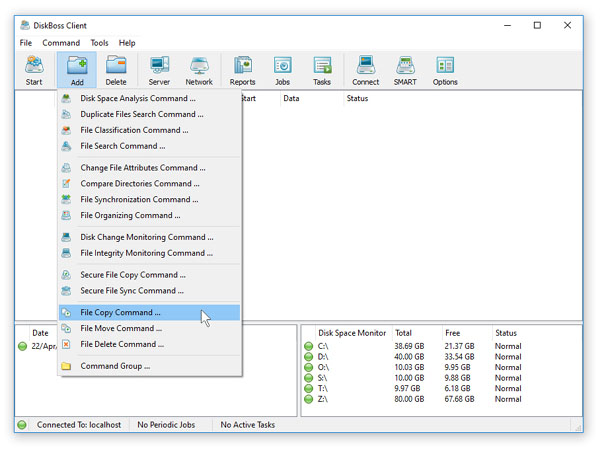Select the S:\ disk row
The height and width of the screenshot is (450, 600).
coord(442,378)
